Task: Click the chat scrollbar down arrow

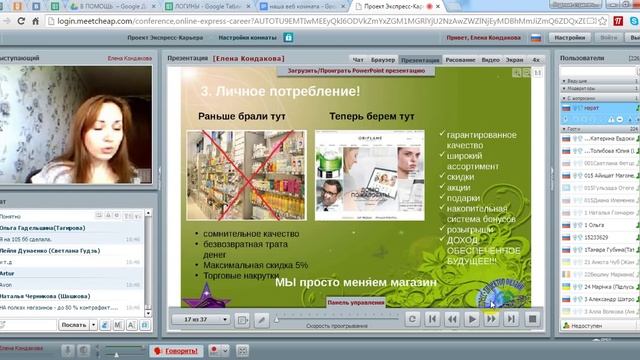Action: click(x=148, y=313)
